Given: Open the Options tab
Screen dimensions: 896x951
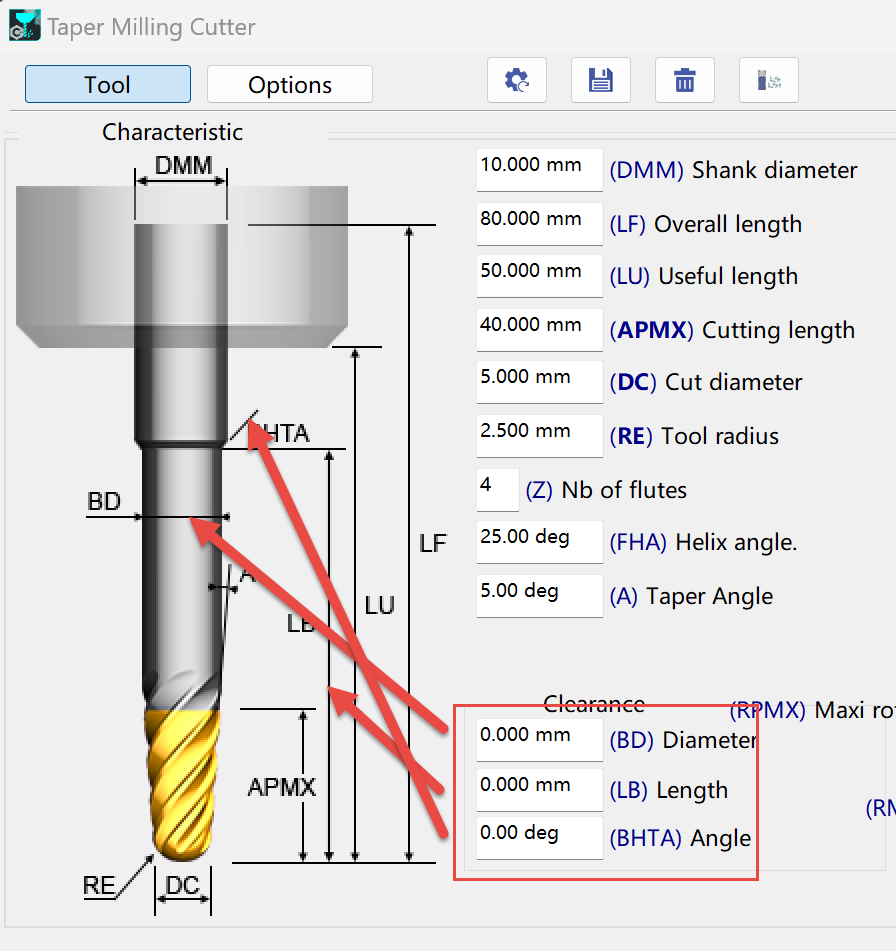Looking at the screenshot, I should (x=290, y=84).
